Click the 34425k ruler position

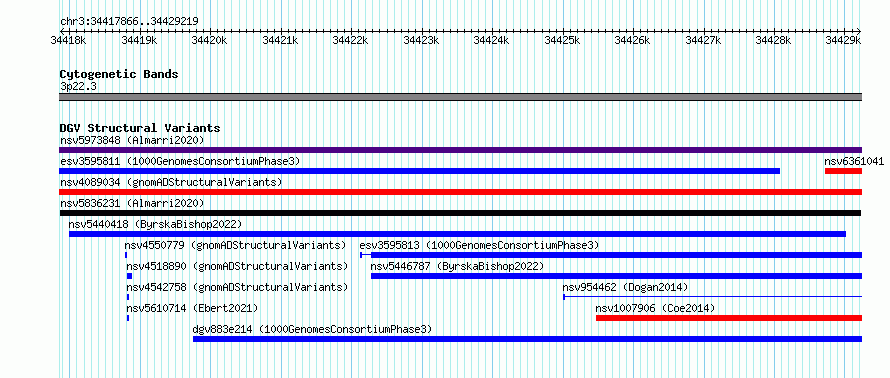click(x=562, y=40)
